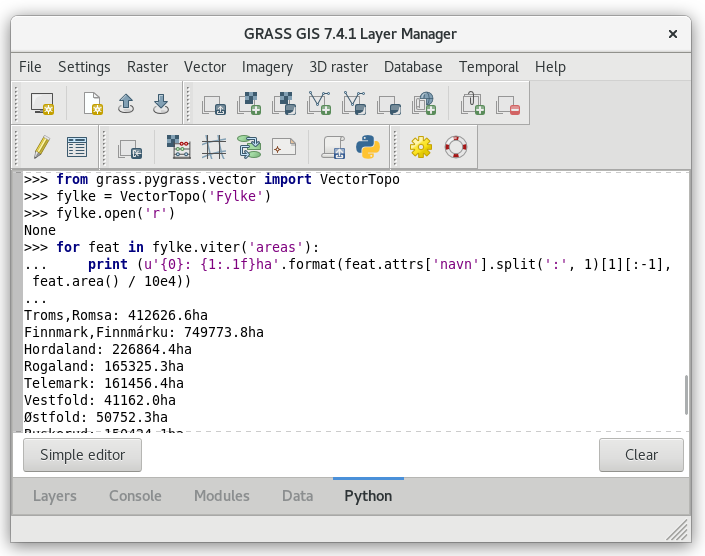
Task: Open the Temporal menu
Action: click(489, 67)
